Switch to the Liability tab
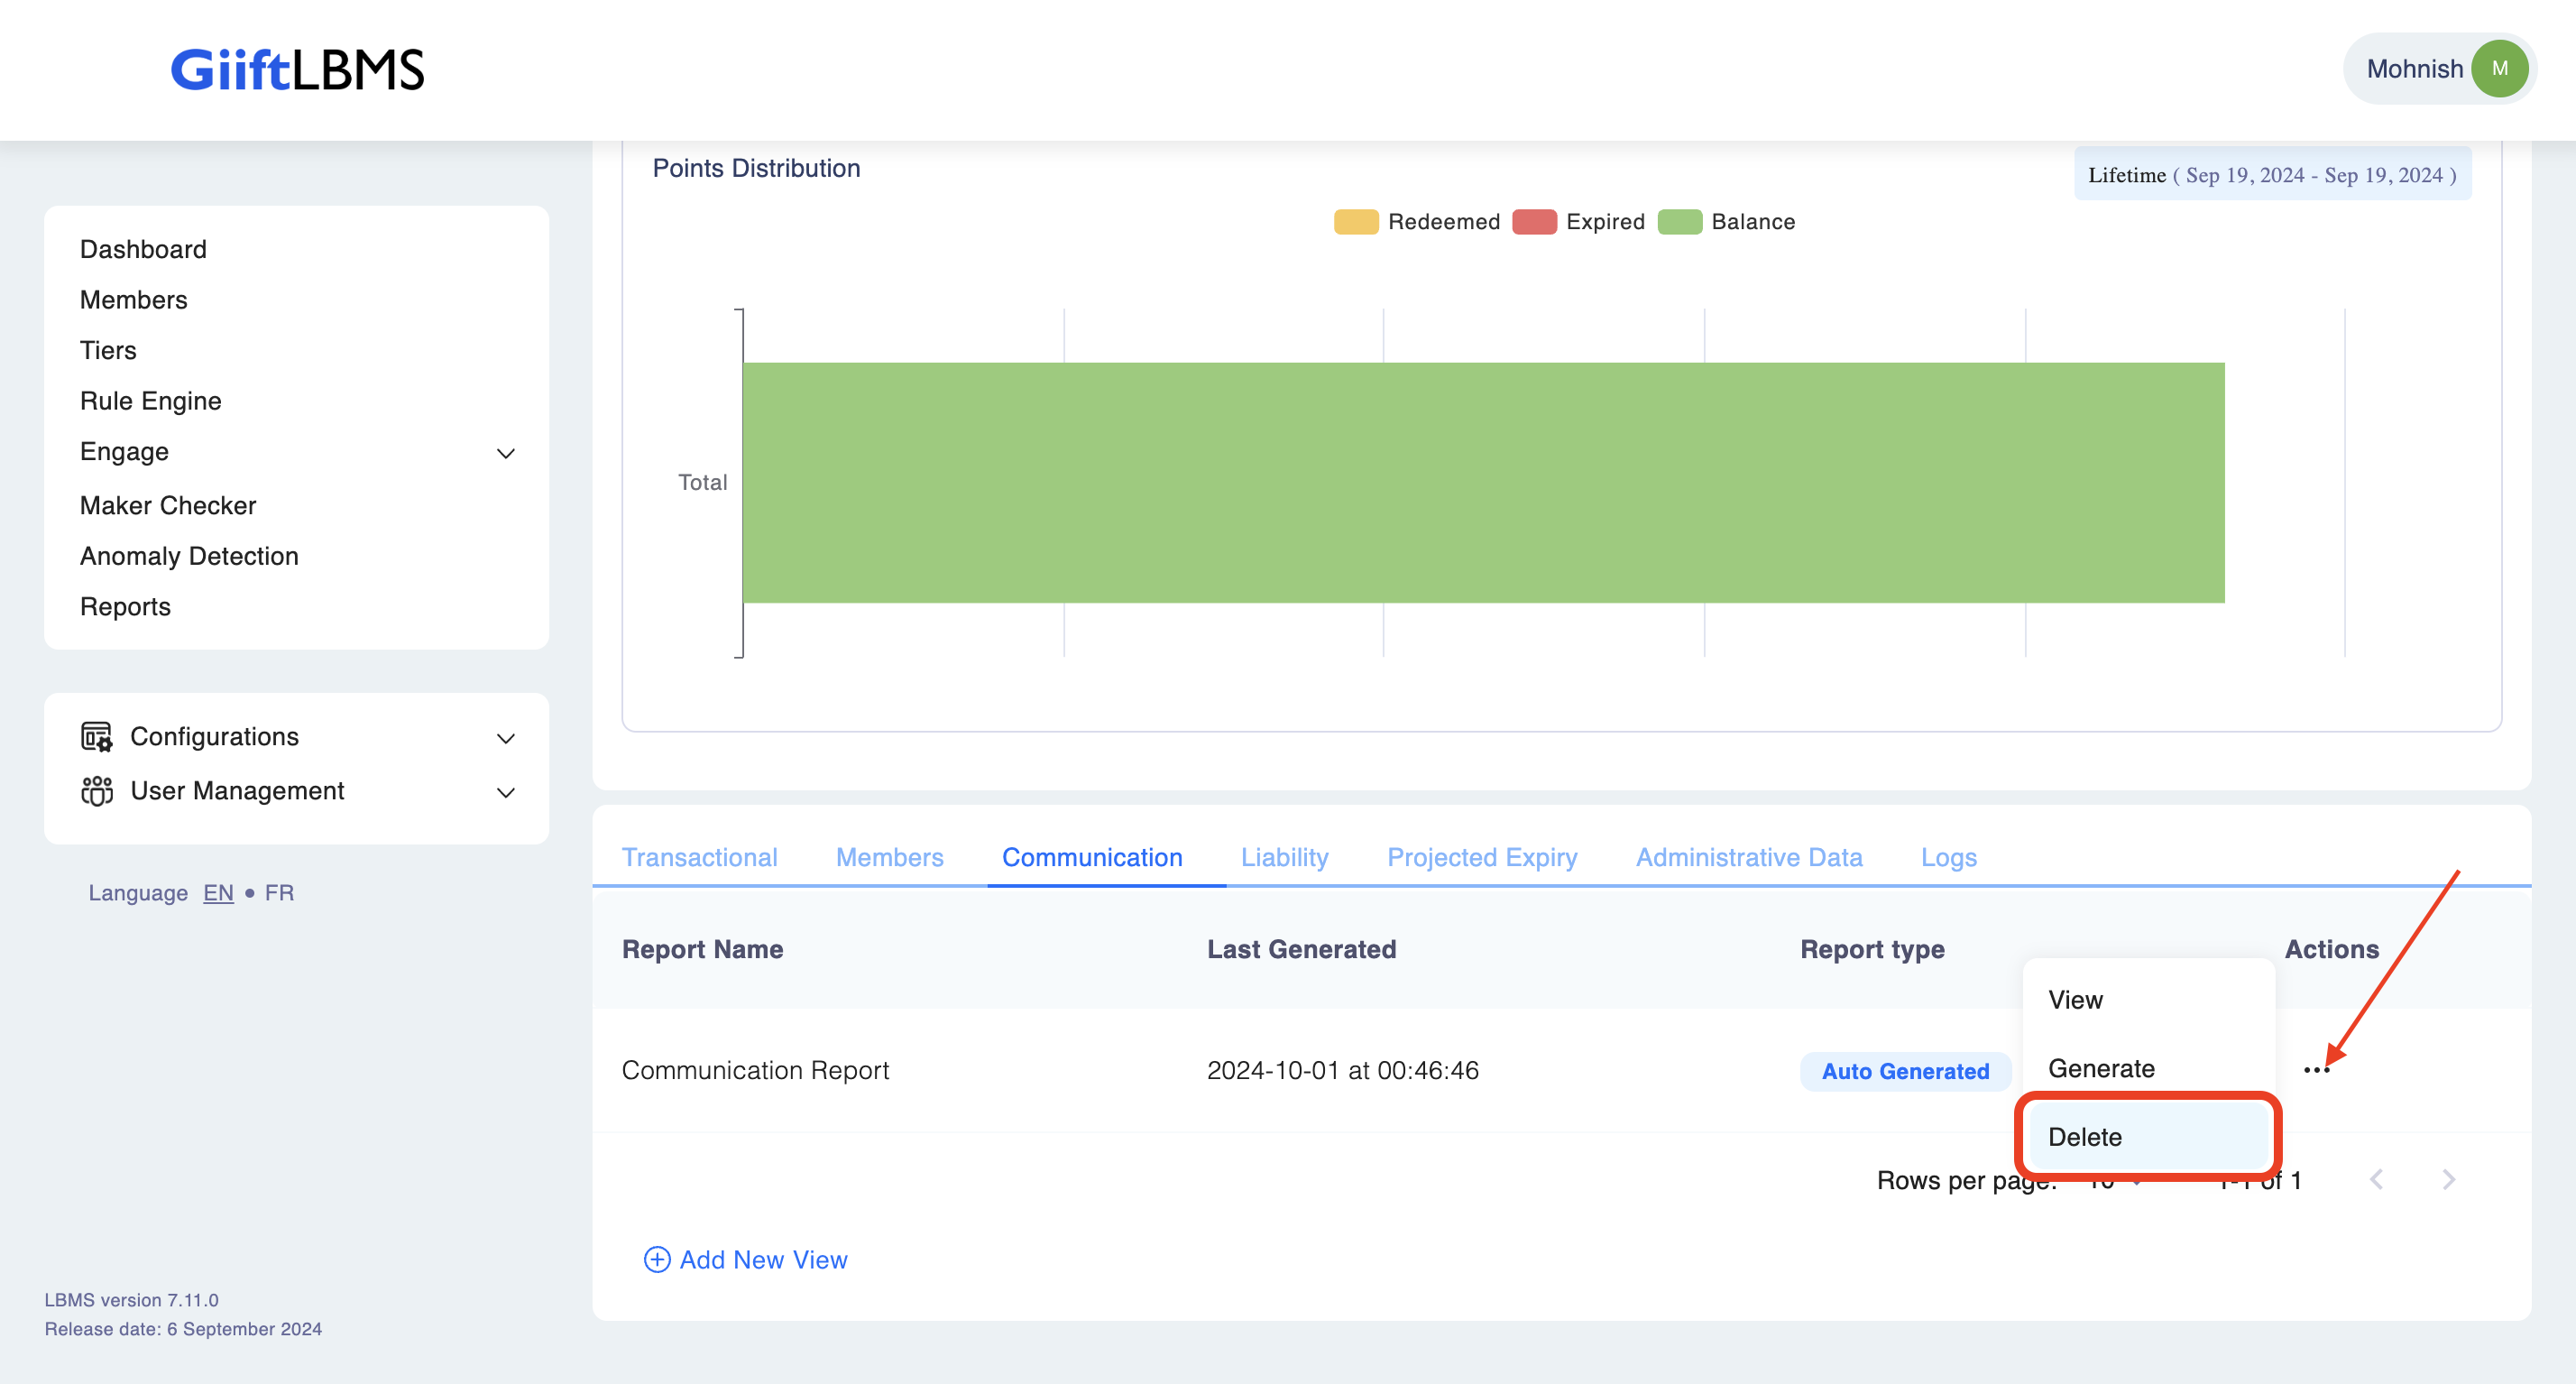The height and width of the screenshot is (1384, 2576). pyautogui.click(x=1284, y=857)
